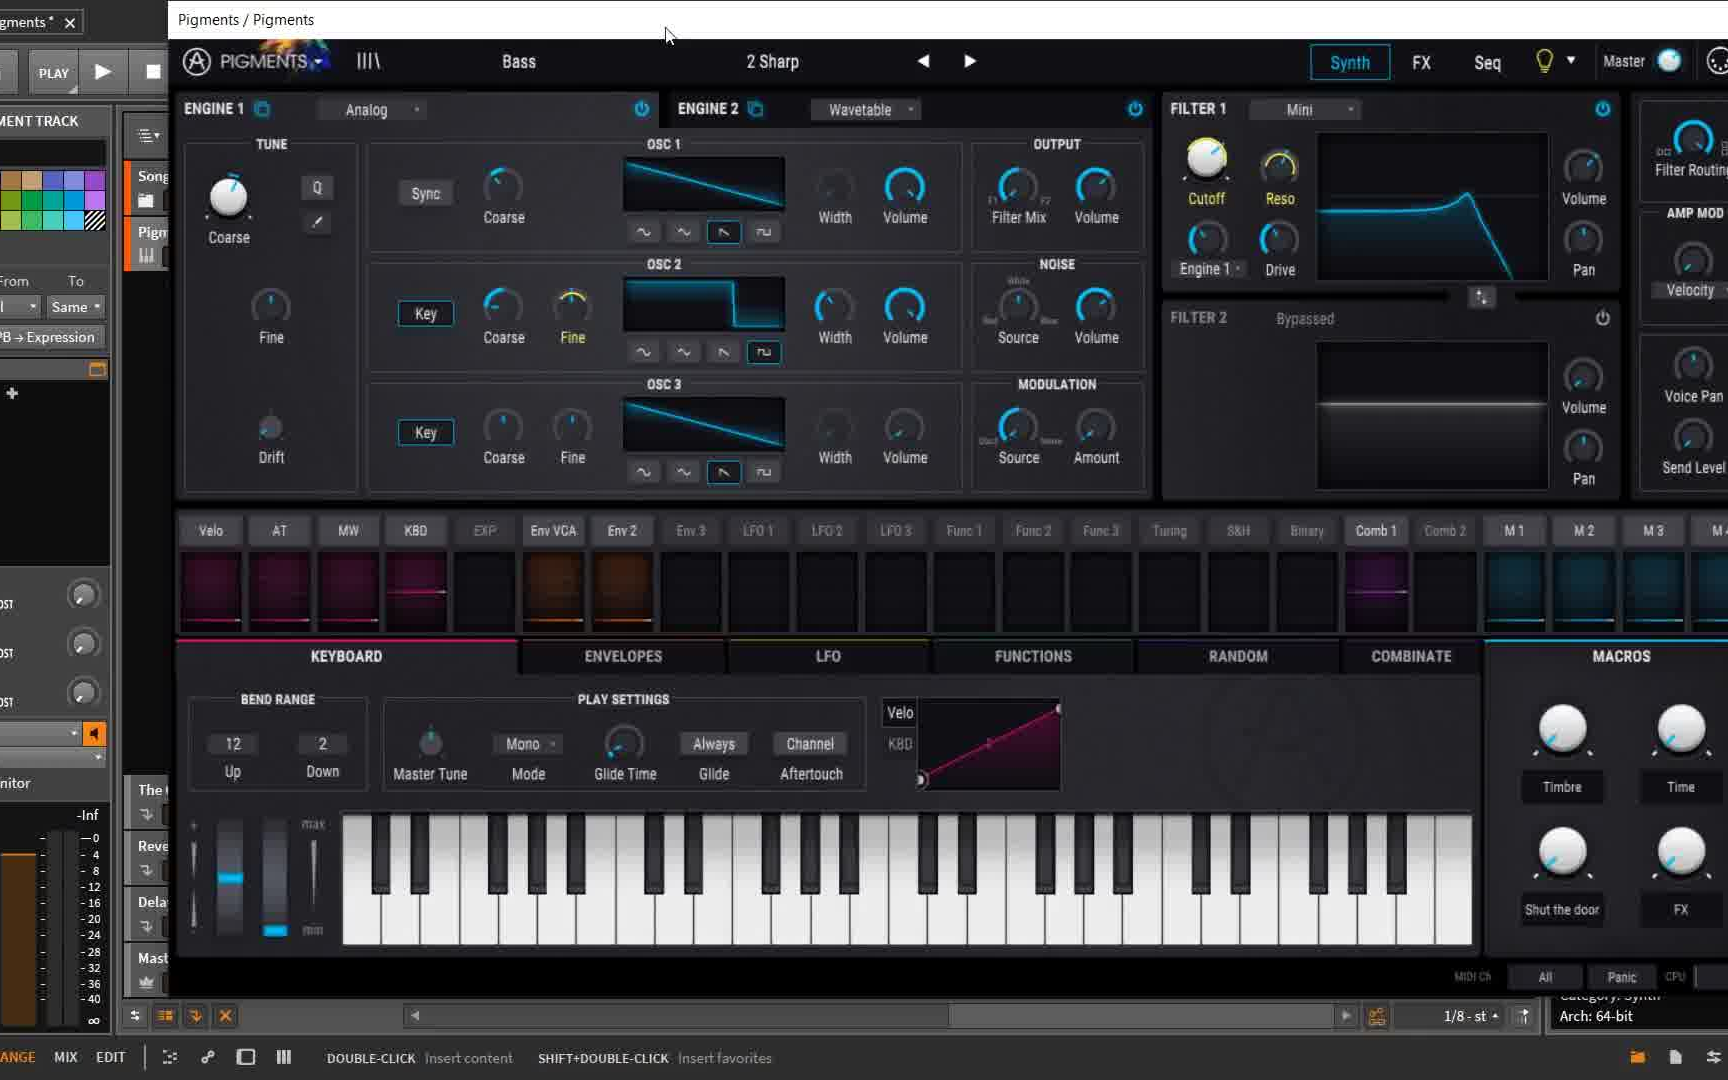Image resolution: width=1728 pixels, height=1080 pixels.
Task: Switch to host MIX view
Action: [x=65, y=1057]
